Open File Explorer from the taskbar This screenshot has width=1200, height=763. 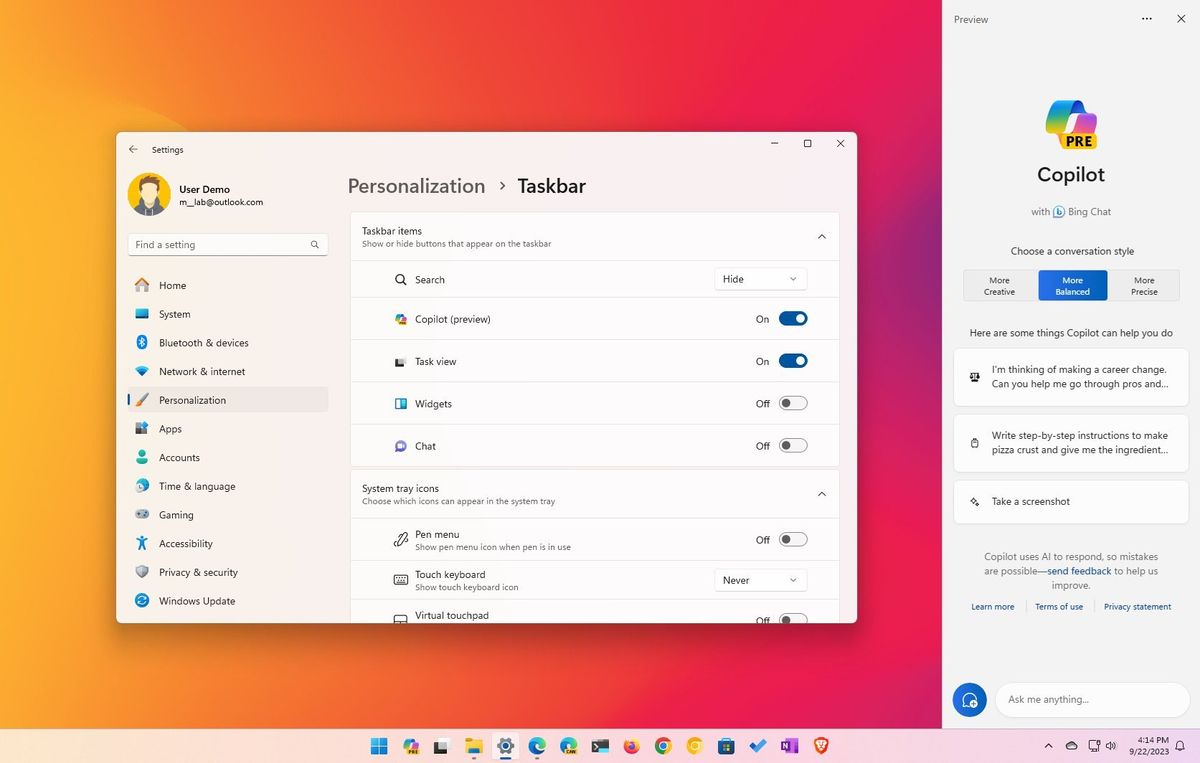473,746
